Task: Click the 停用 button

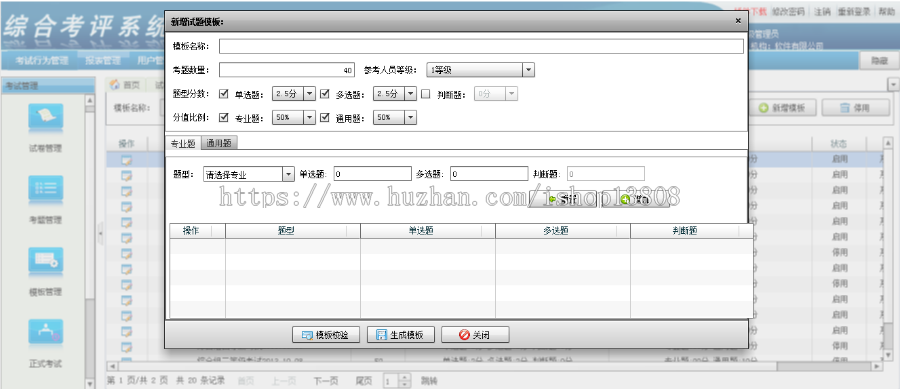Action: click(x=856, y=108)
